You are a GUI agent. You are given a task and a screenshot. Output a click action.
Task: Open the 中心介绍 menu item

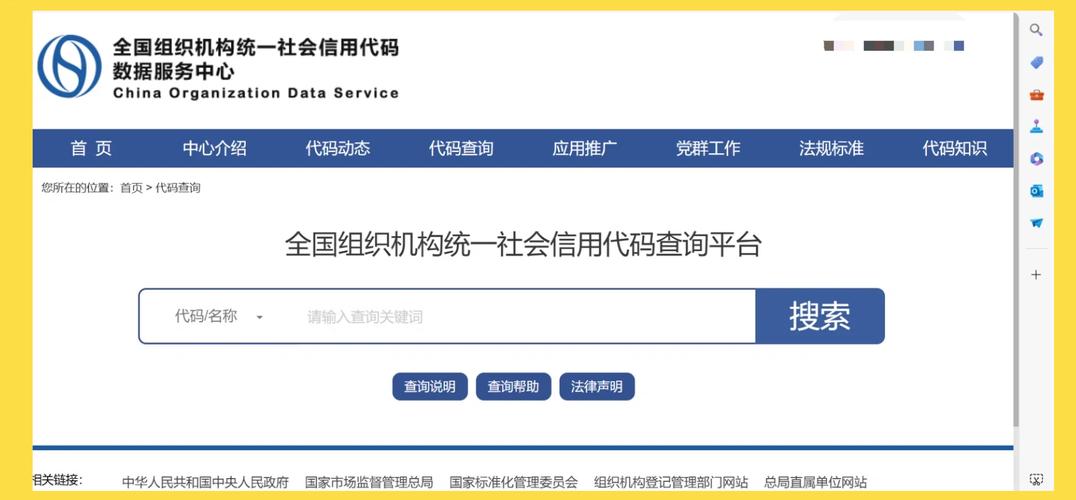pos(214,148)
